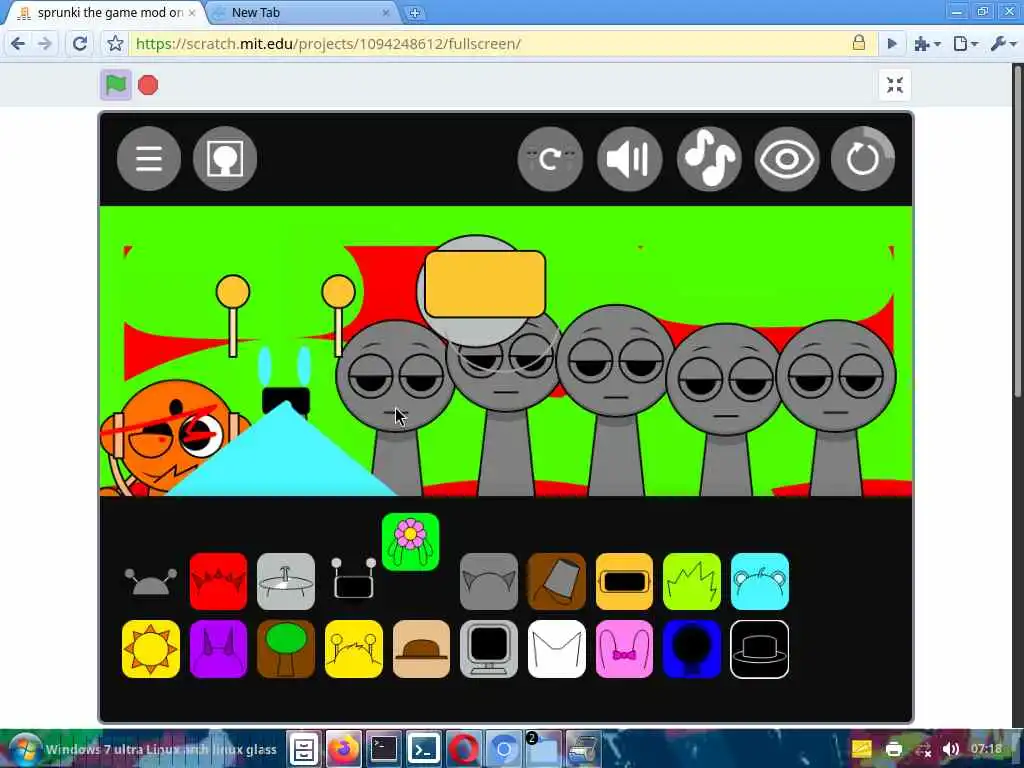Pick the black robot antenna character icon

(353, 579)
